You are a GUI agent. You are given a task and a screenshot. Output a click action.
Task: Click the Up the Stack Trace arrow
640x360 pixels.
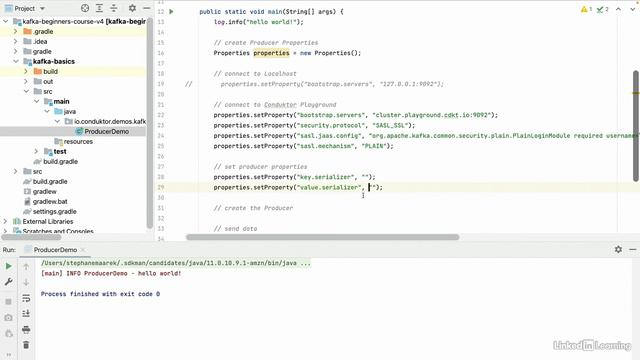coord(26,267)
